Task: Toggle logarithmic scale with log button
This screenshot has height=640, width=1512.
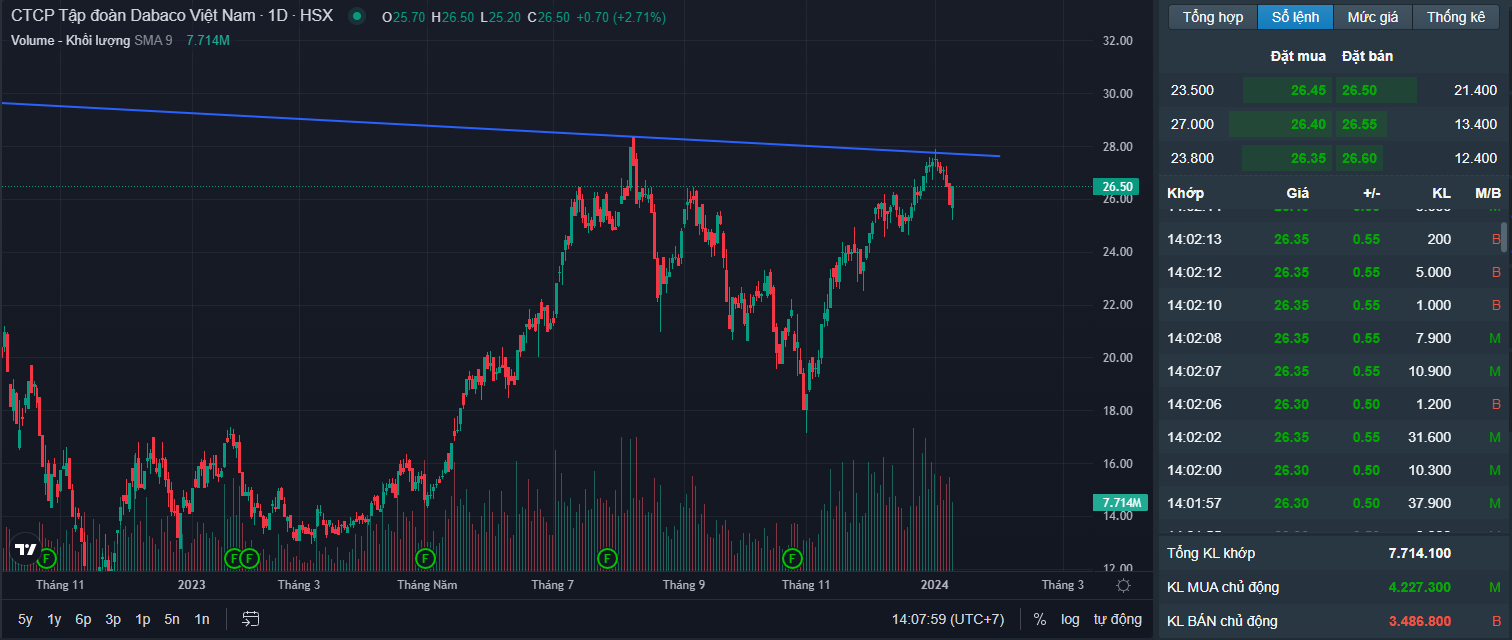Action: tap(1070, 620)
